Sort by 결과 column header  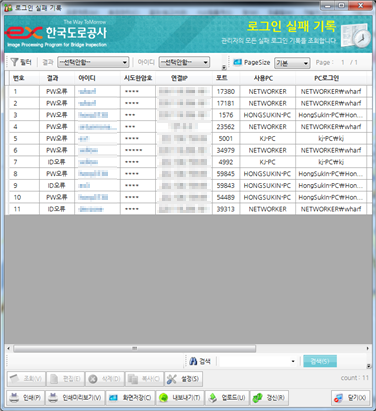coord(57,78)
